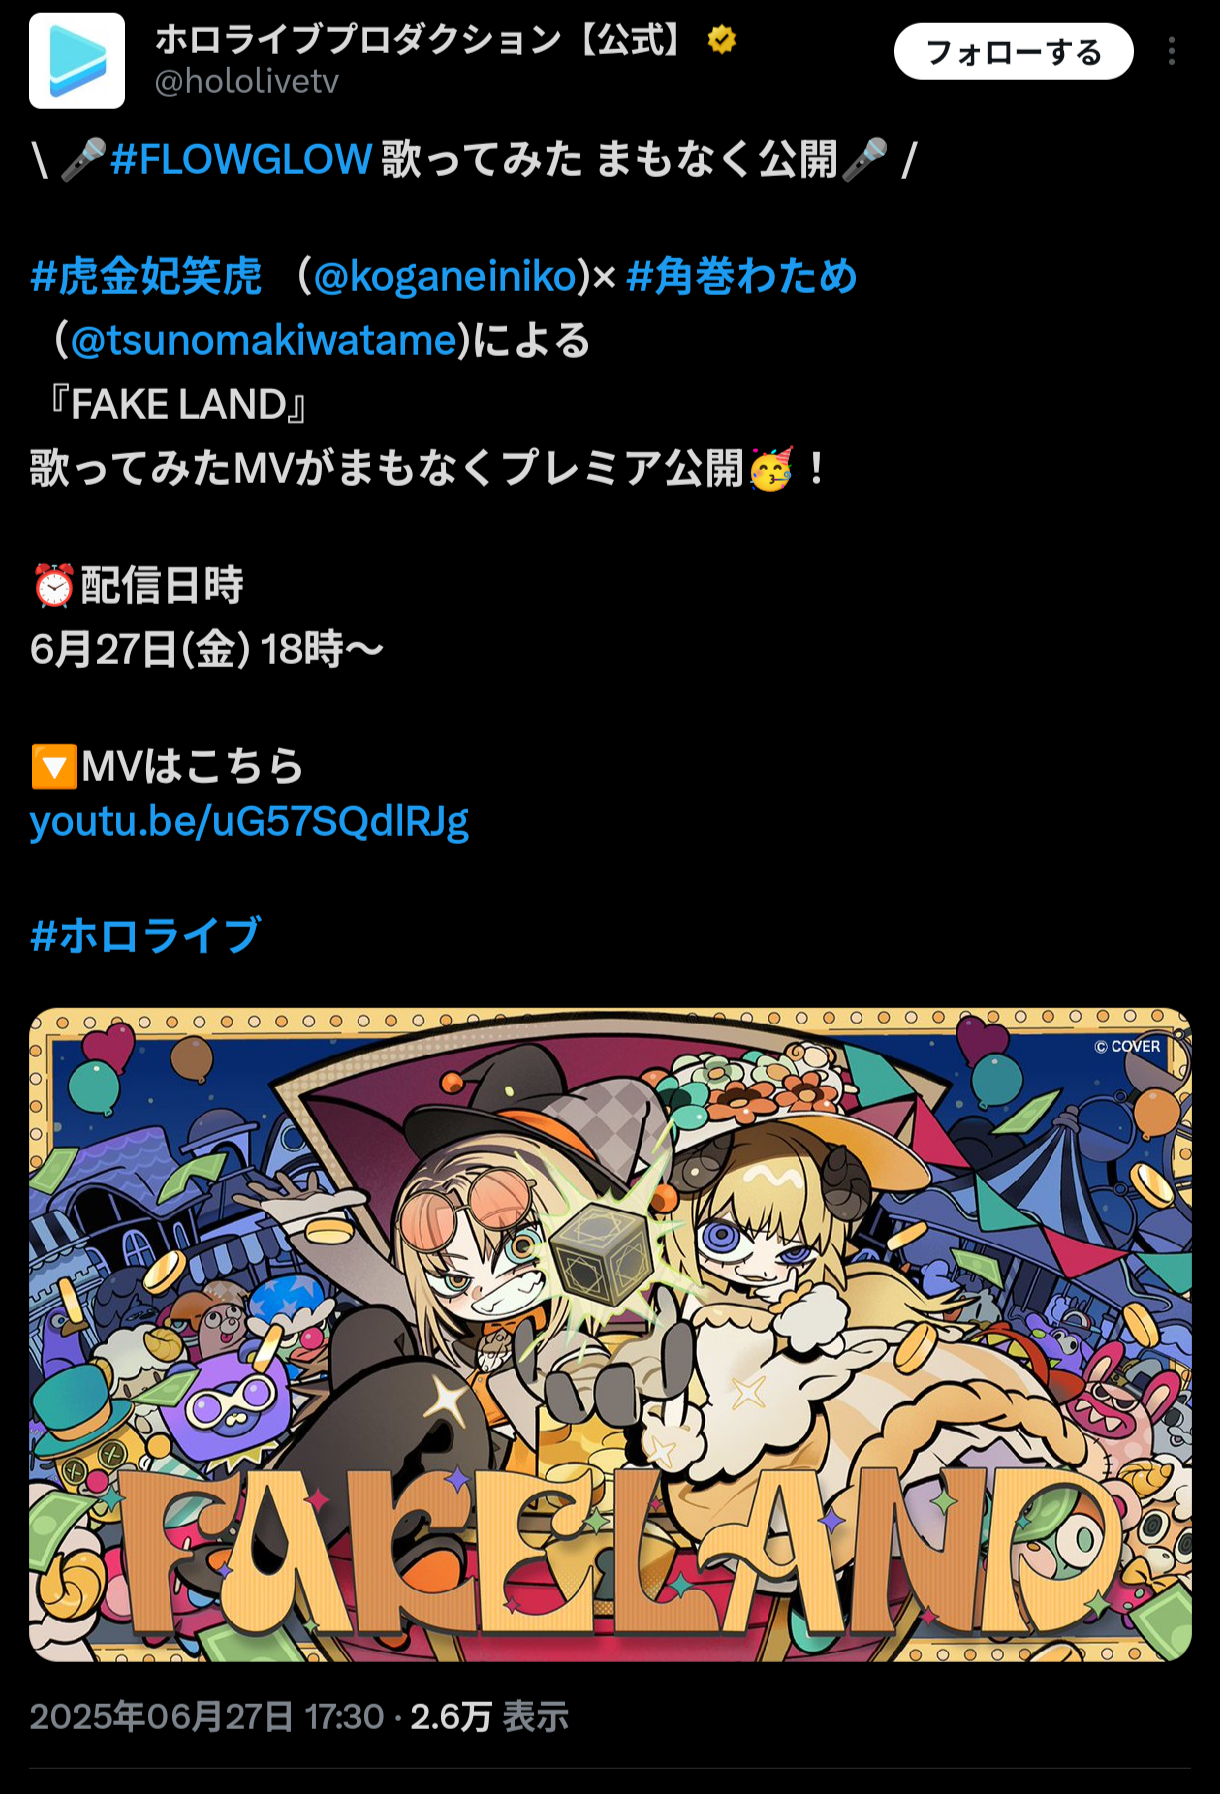Click the party face emoji after プレミア公開
Viewport: 1220px width, 1794px height.
[771, 468]
